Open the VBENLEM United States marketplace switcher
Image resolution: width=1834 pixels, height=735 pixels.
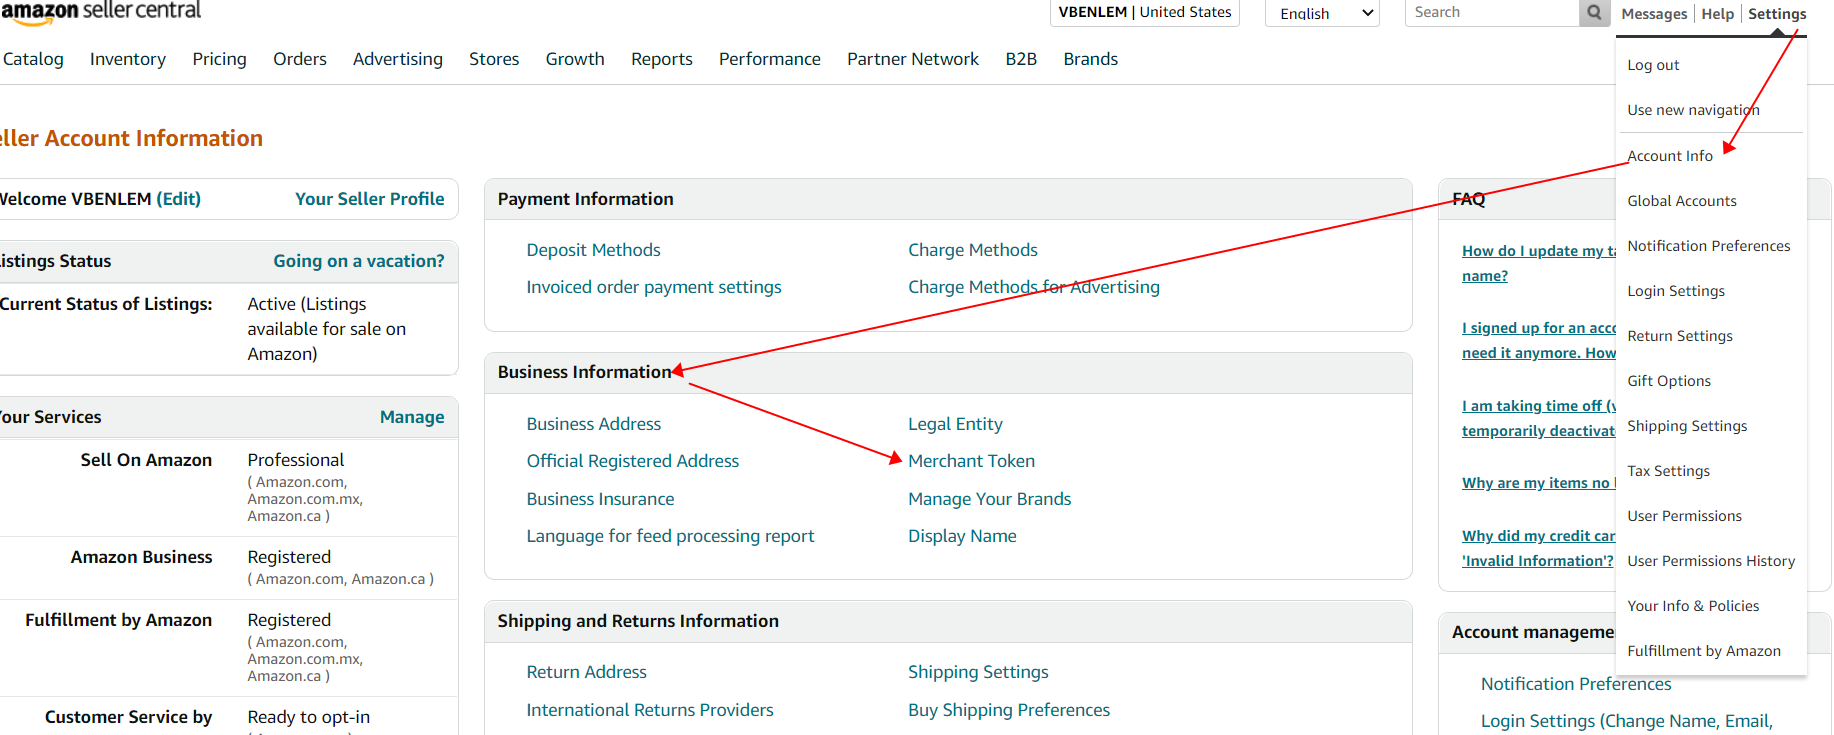(x=1145, y=12)
